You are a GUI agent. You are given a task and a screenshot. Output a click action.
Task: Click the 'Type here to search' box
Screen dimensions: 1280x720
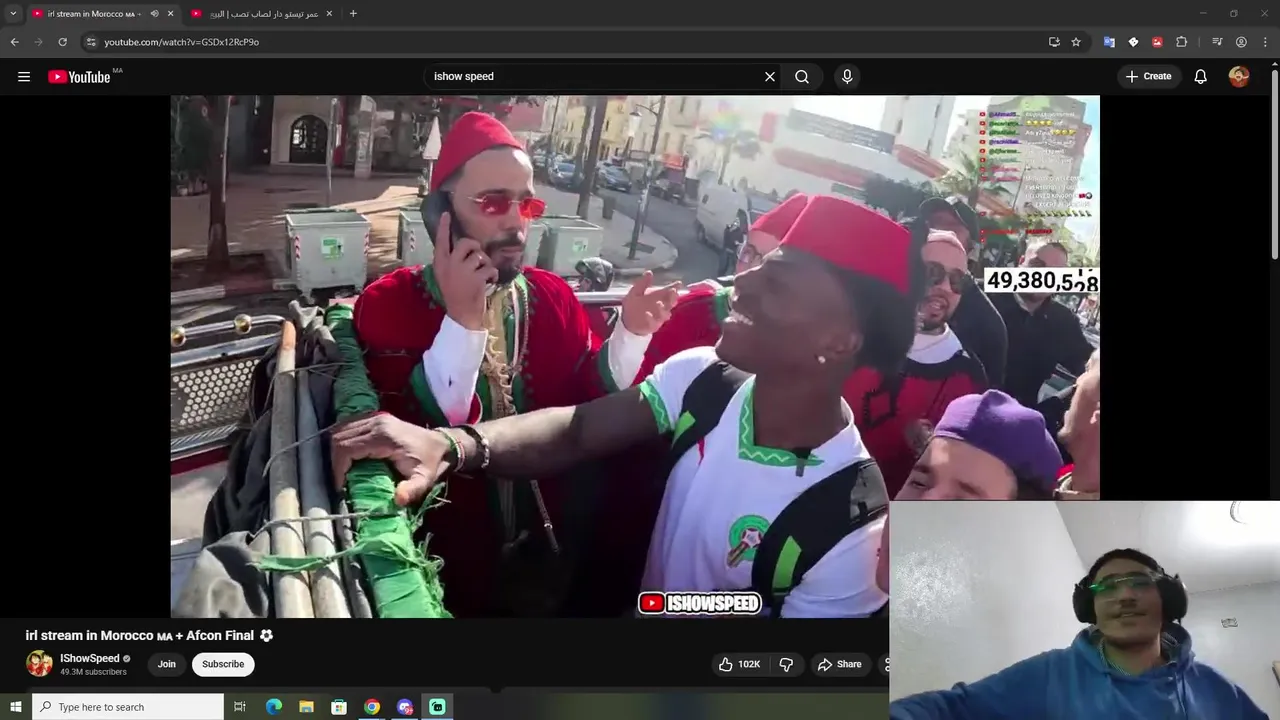128,707
